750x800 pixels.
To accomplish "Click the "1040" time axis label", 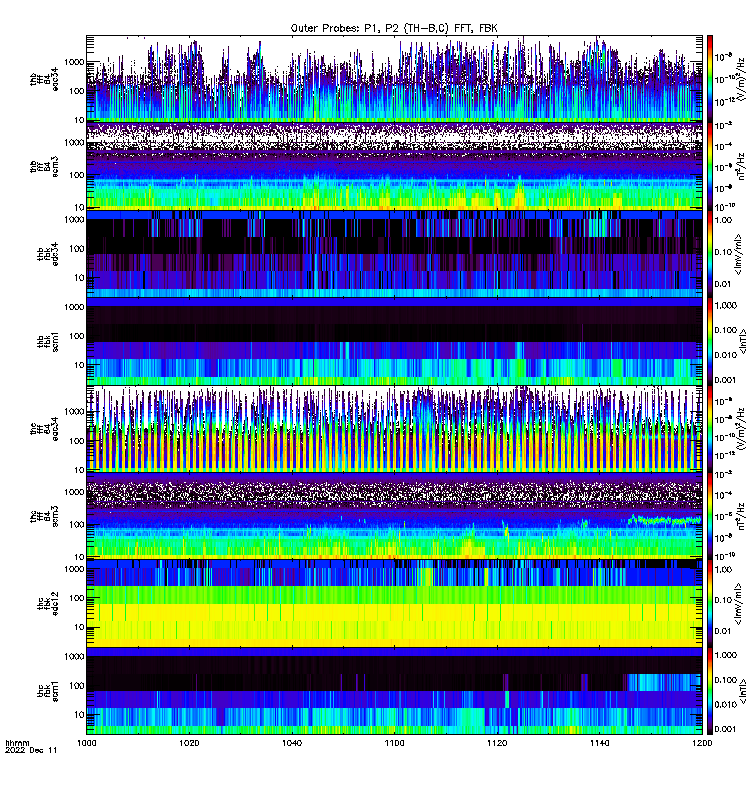I will (292, 743).
